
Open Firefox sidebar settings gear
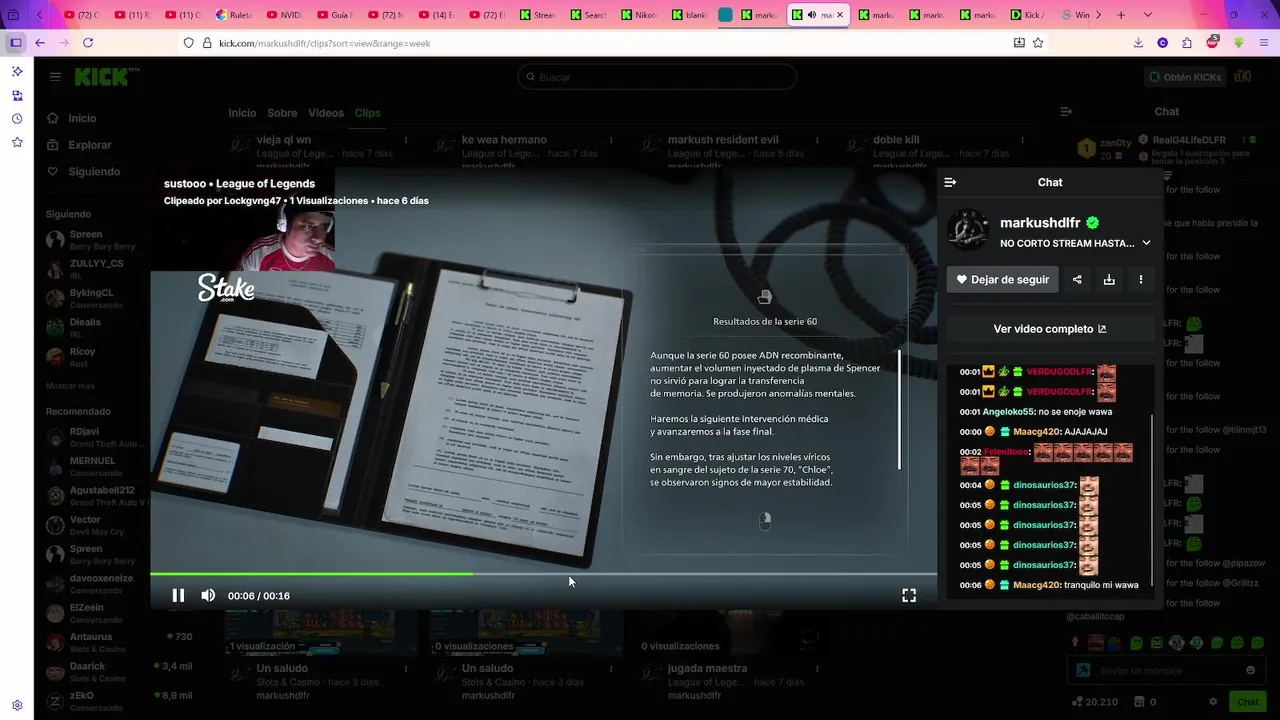[17, 705]
